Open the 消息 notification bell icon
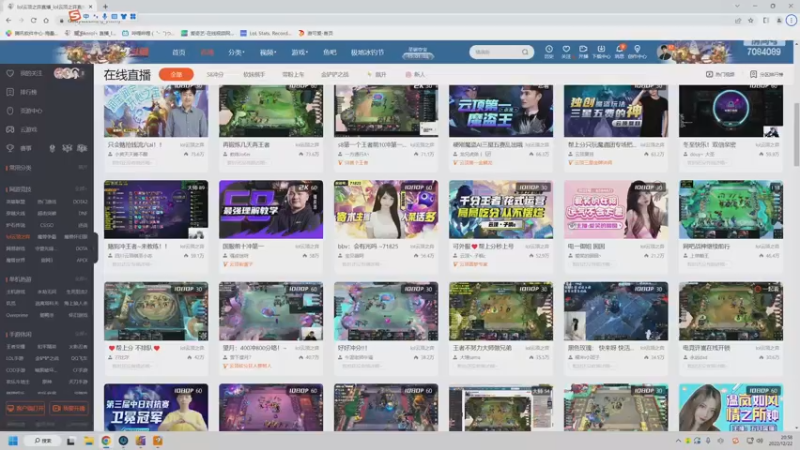 pyautogui.click(x=619, y=49)
